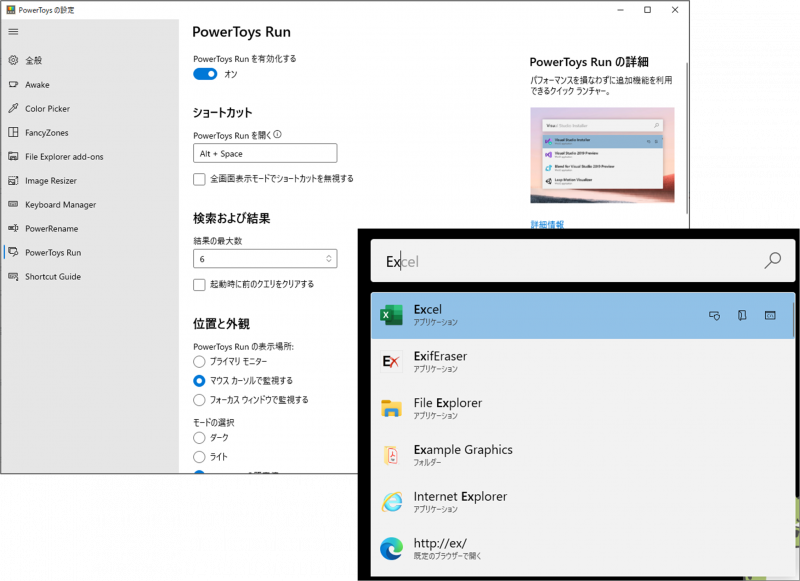Click the 結果の最大数 value 6

point(202,259)
